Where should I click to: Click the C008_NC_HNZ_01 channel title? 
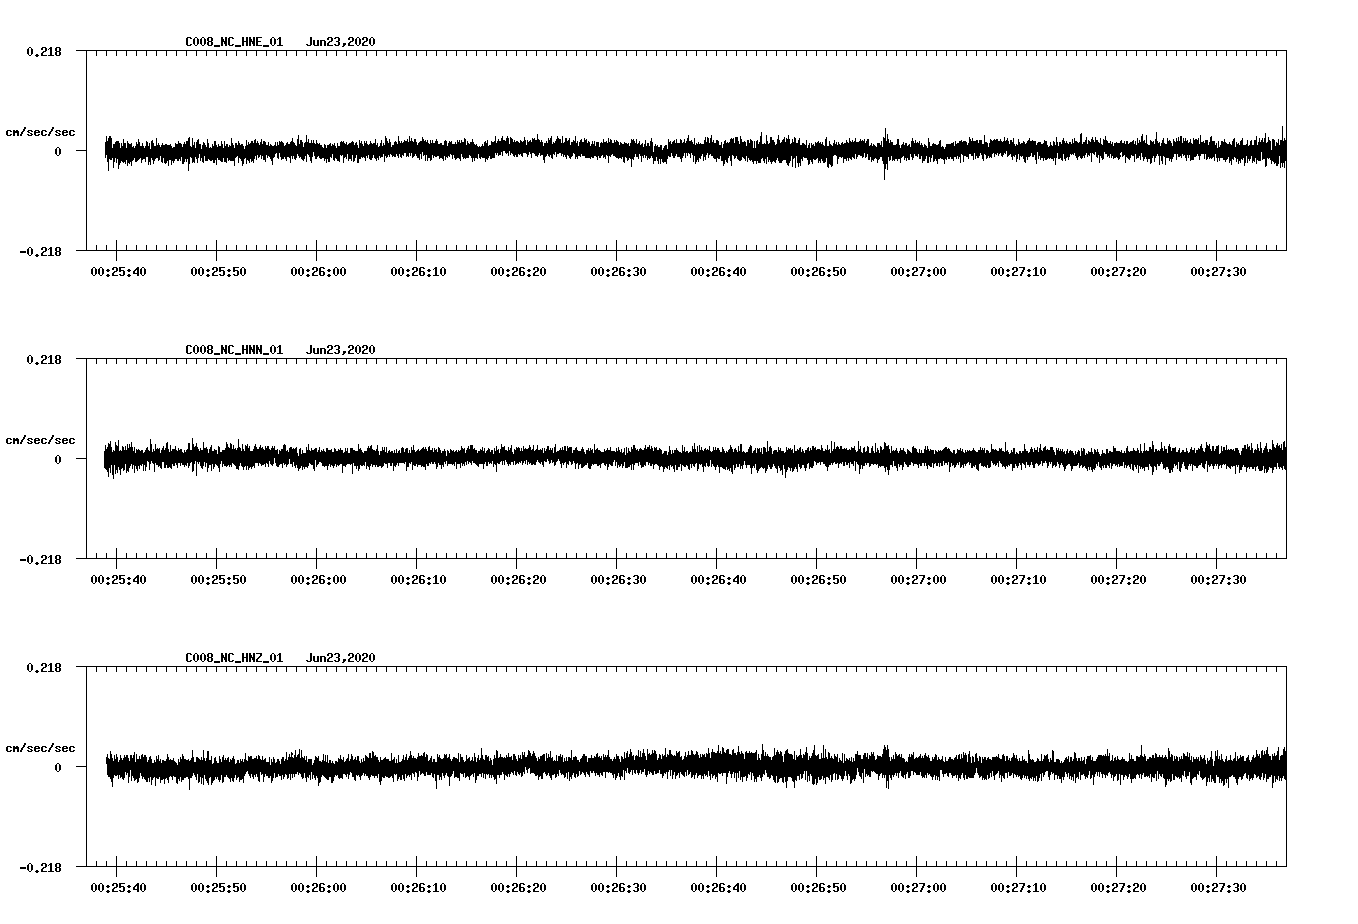coord(234,658)
